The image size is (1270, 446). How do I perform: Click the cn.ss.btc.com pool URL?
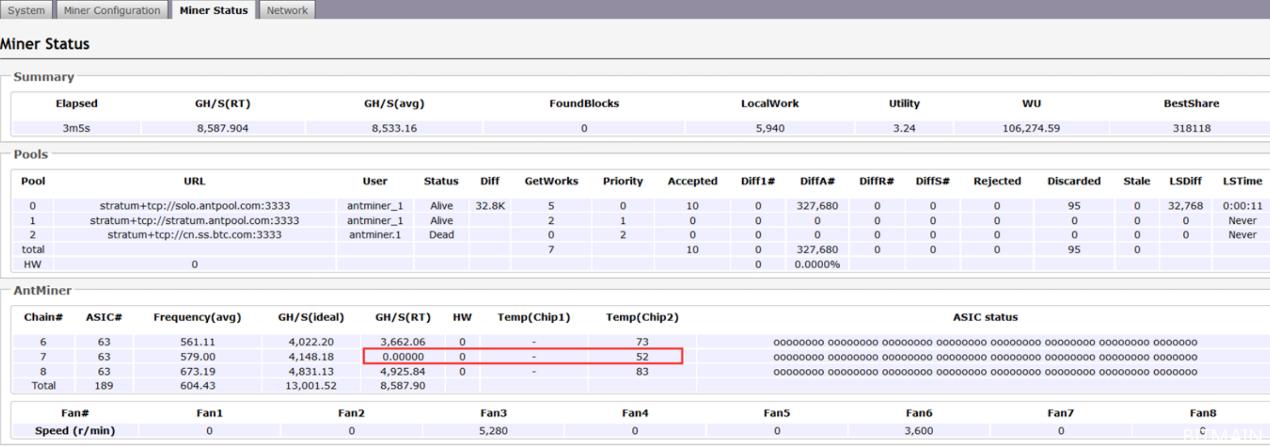[x=195, y=234]
